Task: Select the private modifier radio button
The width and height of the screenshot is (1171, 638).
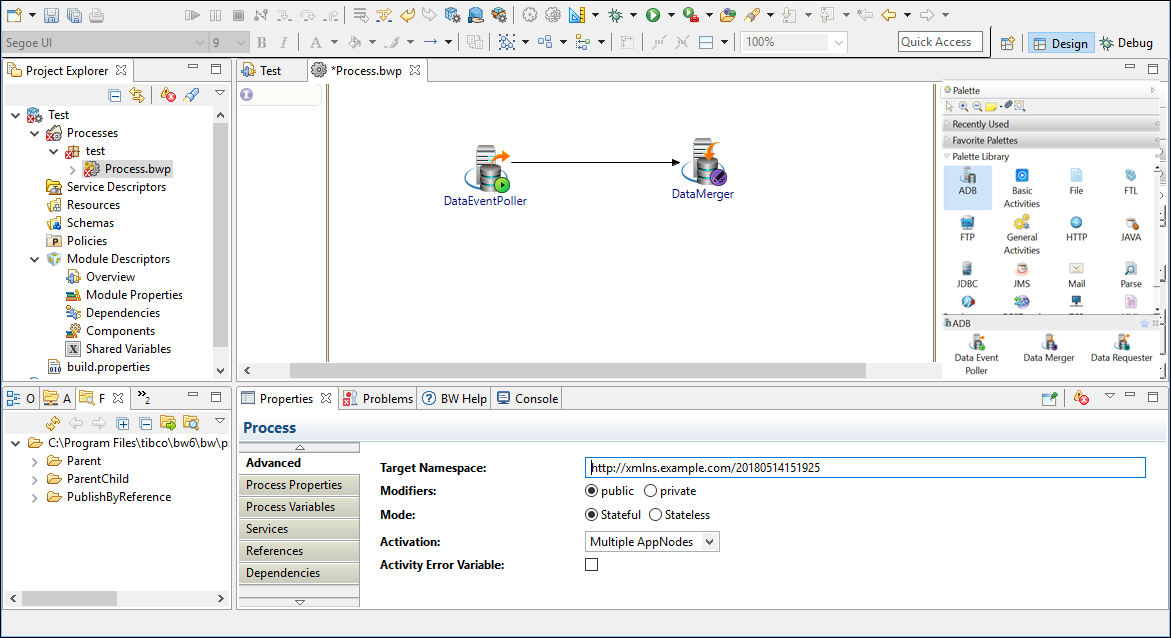Action: (x=651, y=491)
